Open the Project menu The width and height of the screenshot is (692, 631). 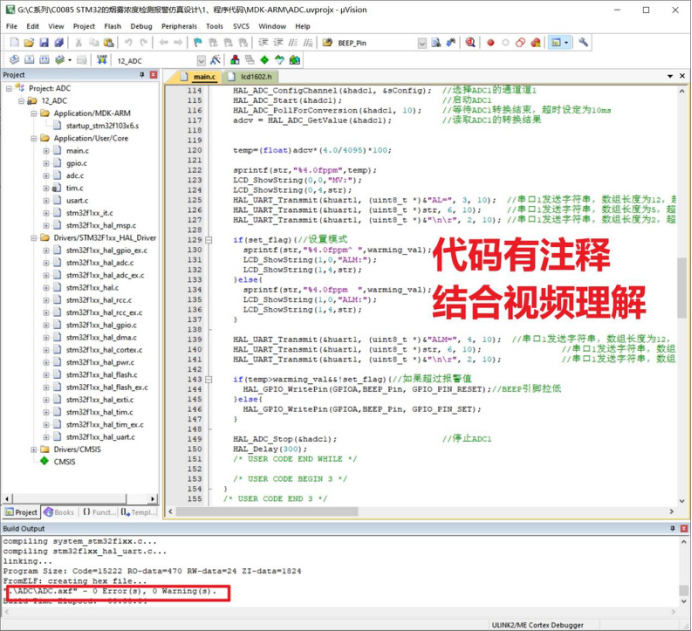84,26
